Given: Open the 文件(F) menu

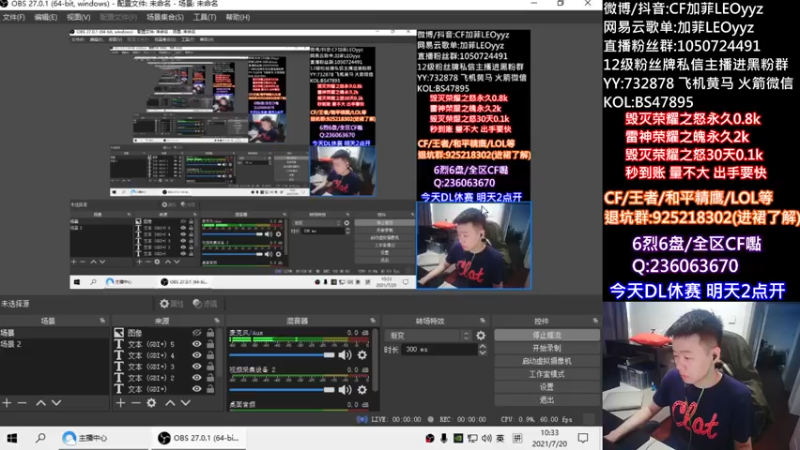Looking at the screenshot, I should click(x=14, y=17).
